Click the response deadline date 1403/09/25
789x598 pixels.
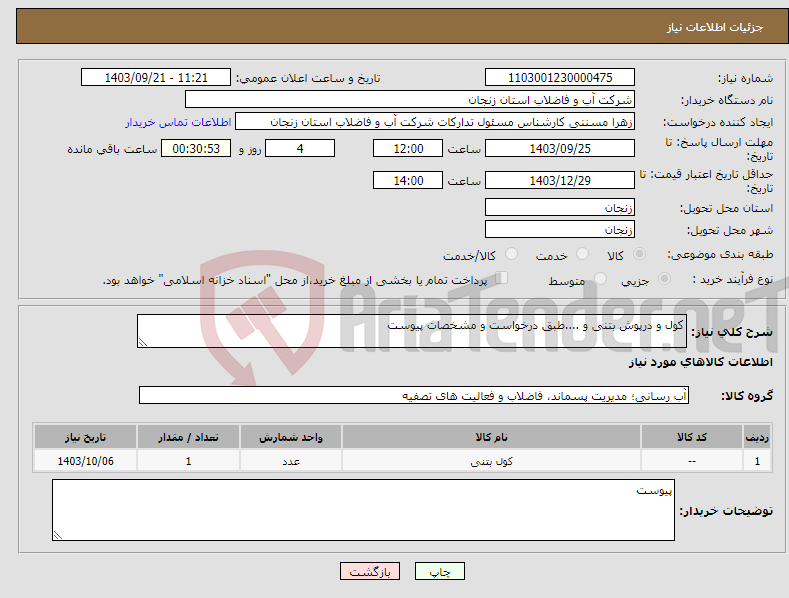tap(560, 148)
